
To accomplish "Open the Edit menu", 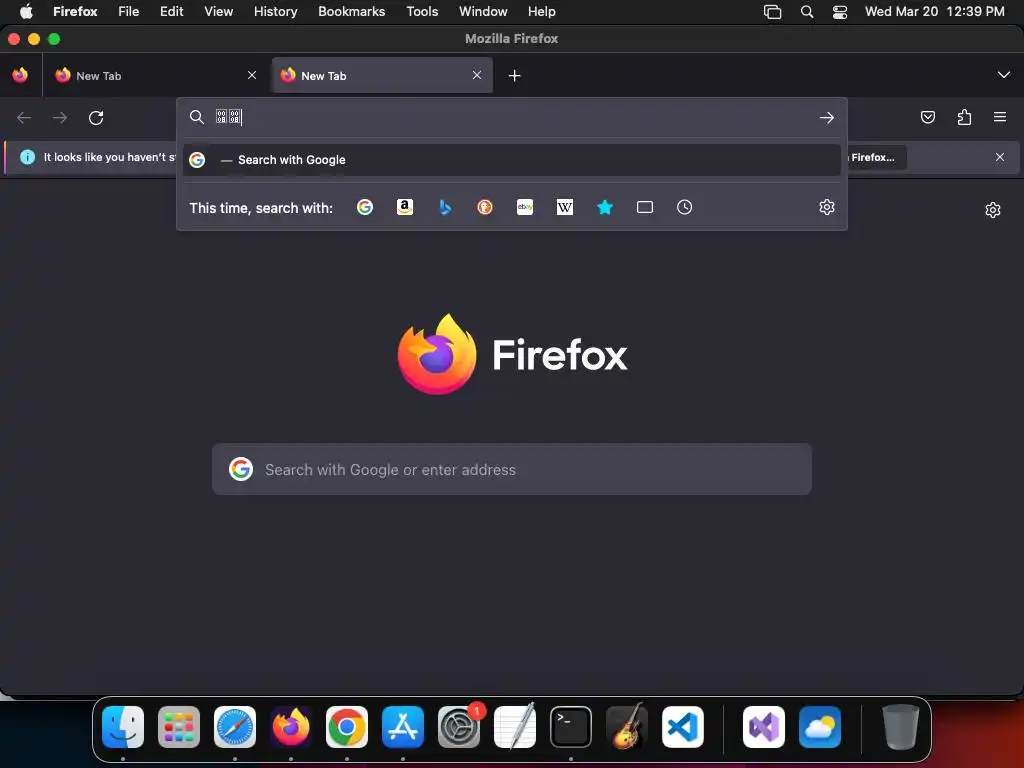I will pyautogui.click(x=172, y=11).
